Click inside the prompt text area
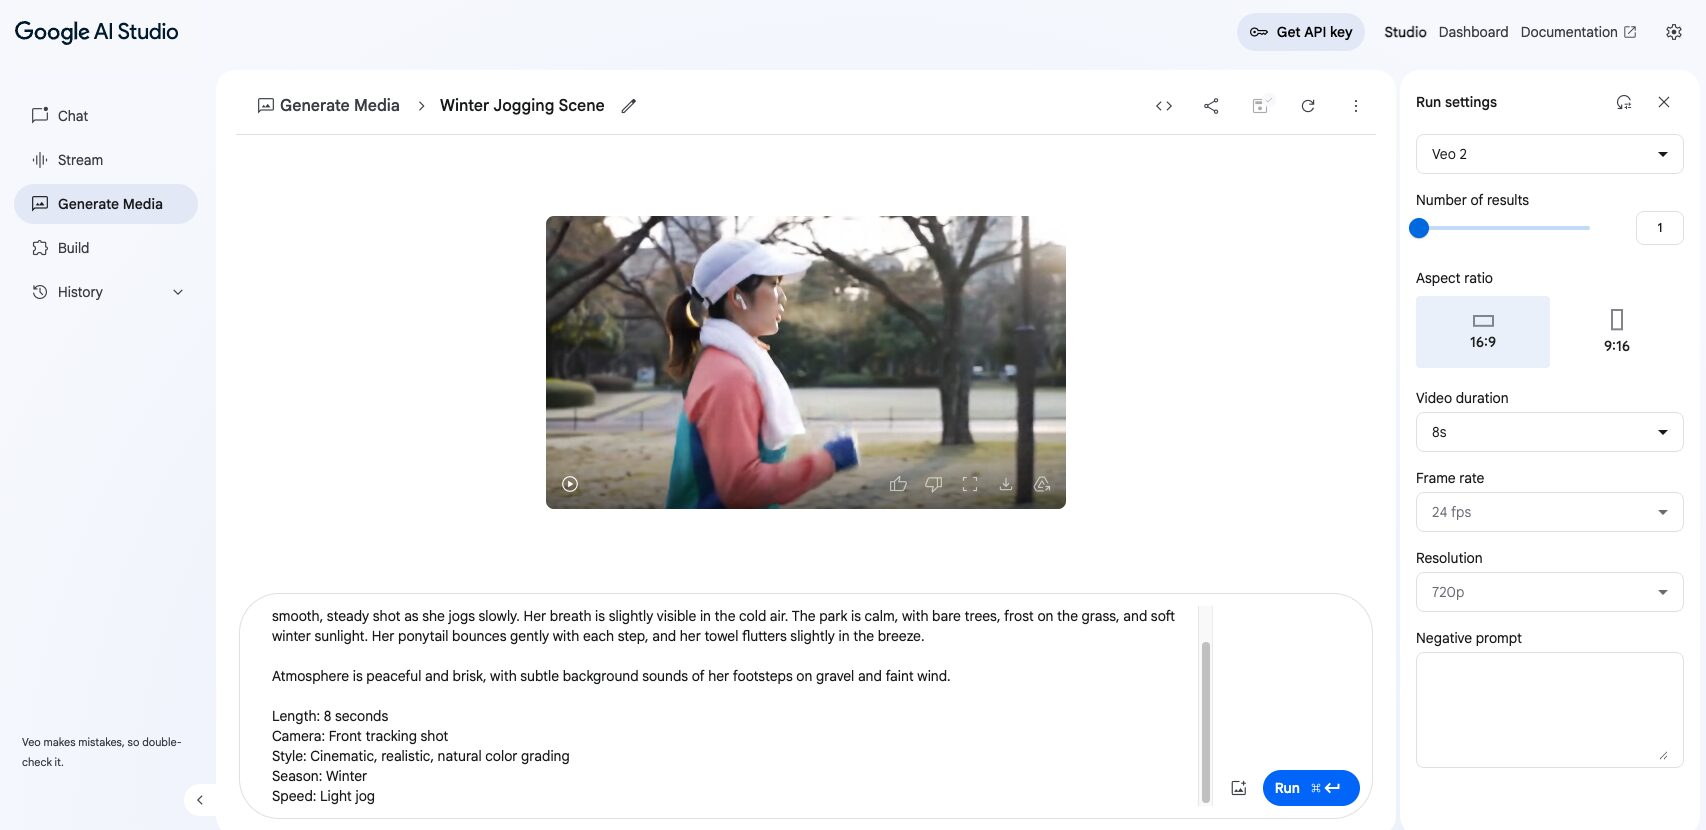Viewport: 1706px width, 830px height. [x=730, y=705]
